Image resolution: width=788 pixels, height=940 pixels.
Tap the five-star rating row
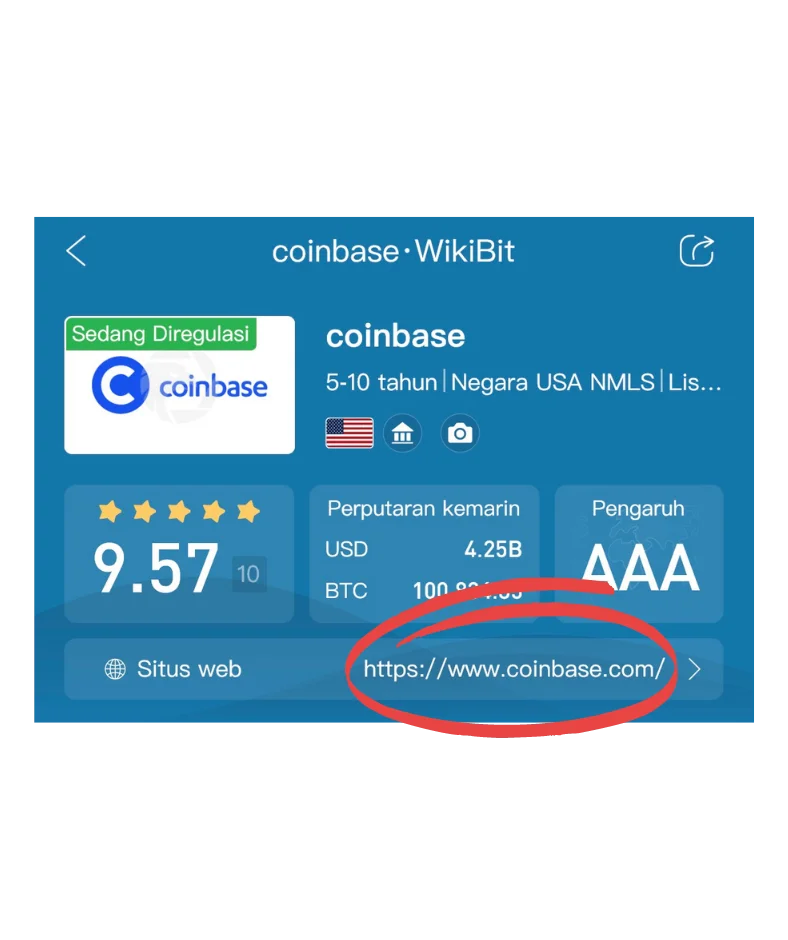(179, 511)
